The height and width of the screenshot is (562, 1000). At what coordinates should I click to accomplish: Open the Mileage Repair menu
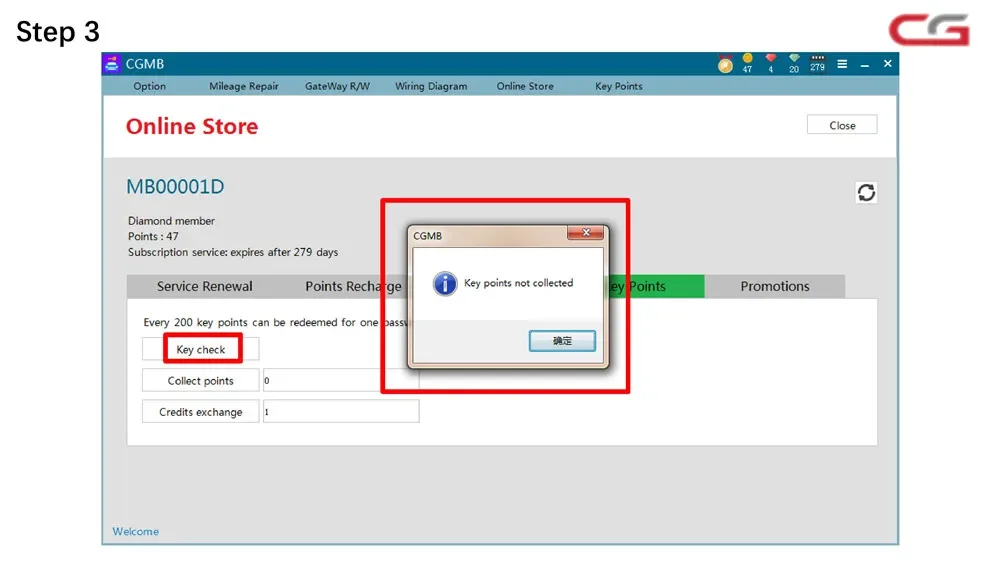244,86
